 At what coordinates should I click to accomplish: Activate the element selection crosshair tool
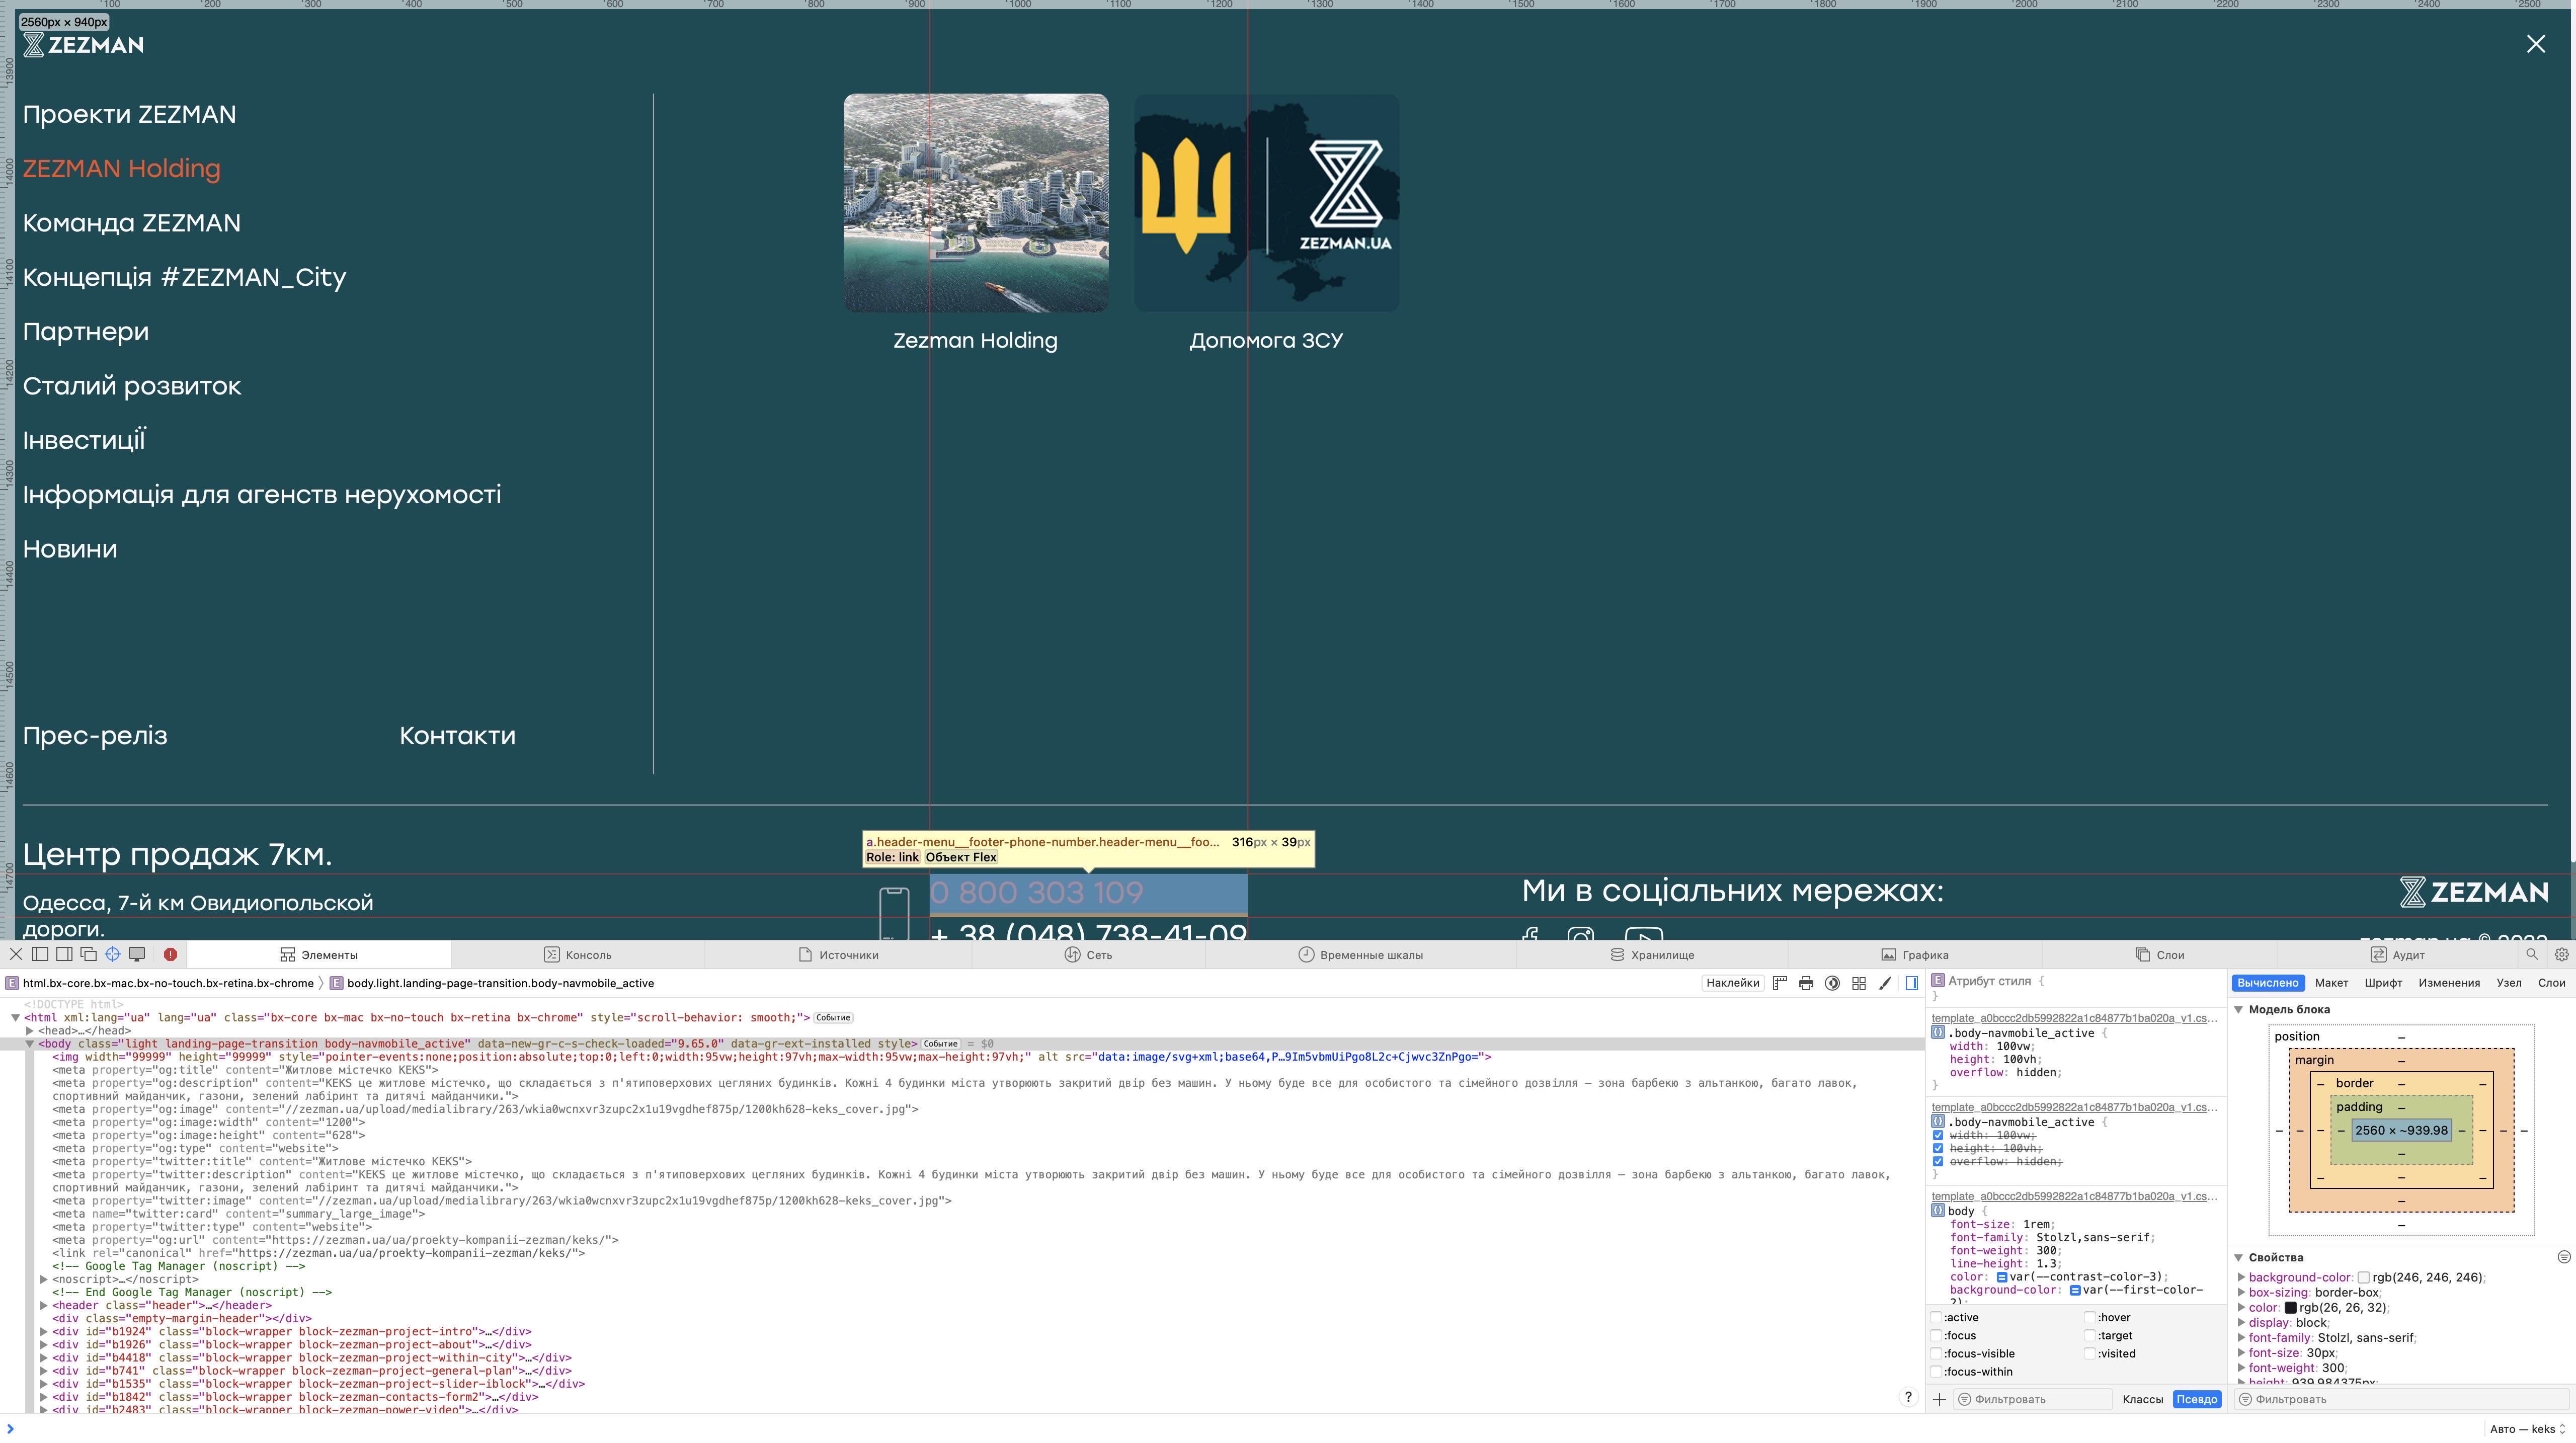pyautogui.click(x=112, y=954)
